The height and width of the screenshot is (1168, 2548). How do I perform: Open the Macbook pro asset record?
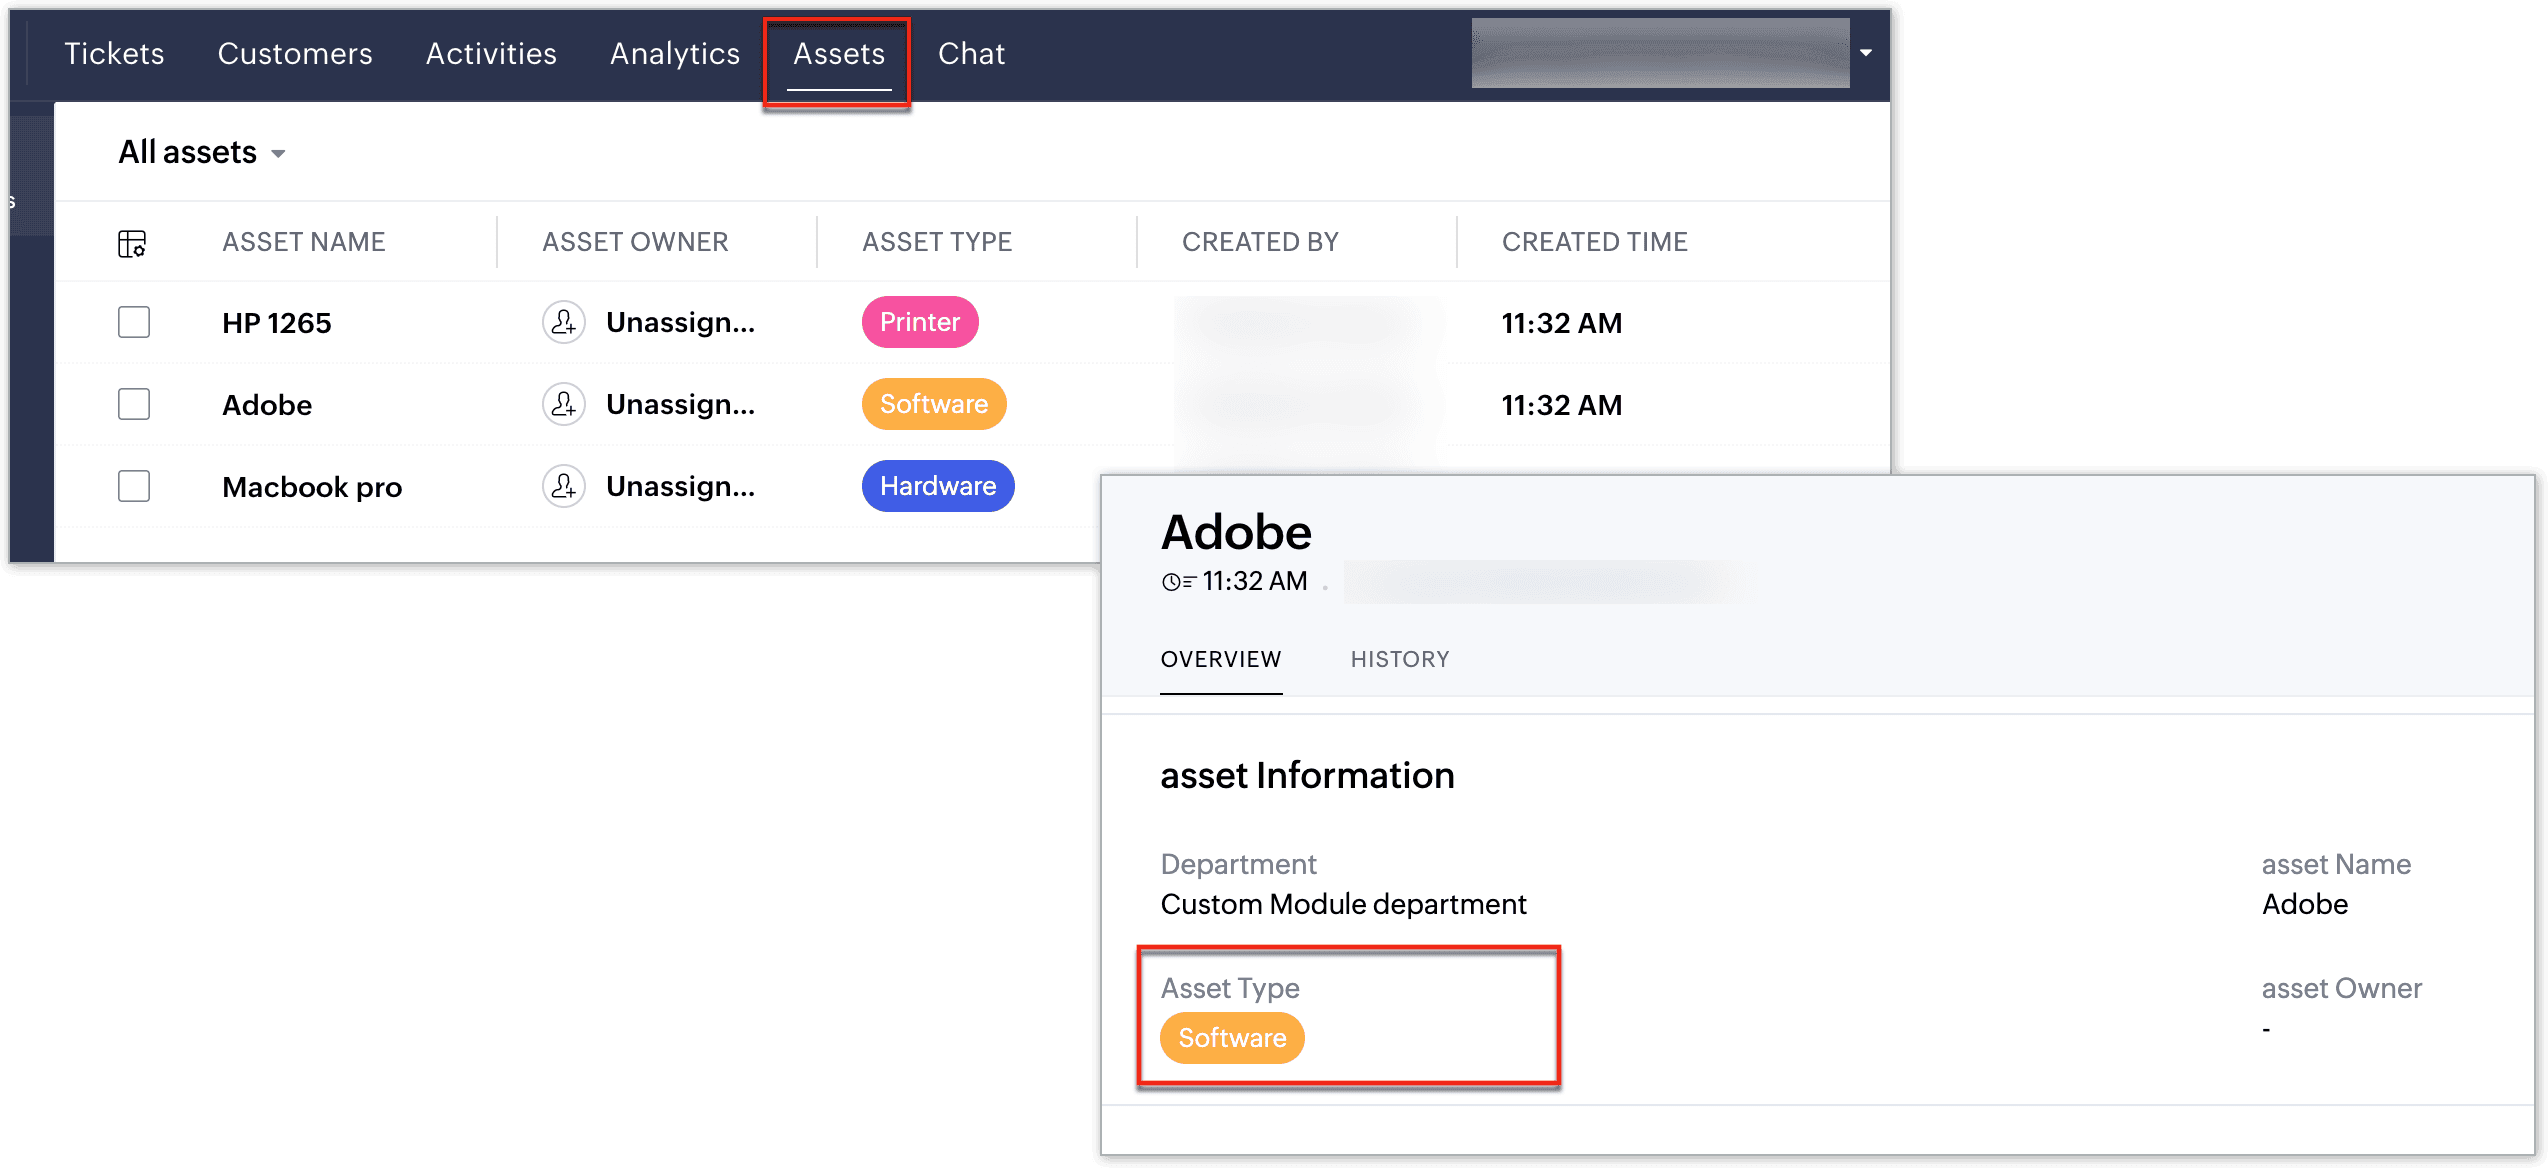(312, 487)
